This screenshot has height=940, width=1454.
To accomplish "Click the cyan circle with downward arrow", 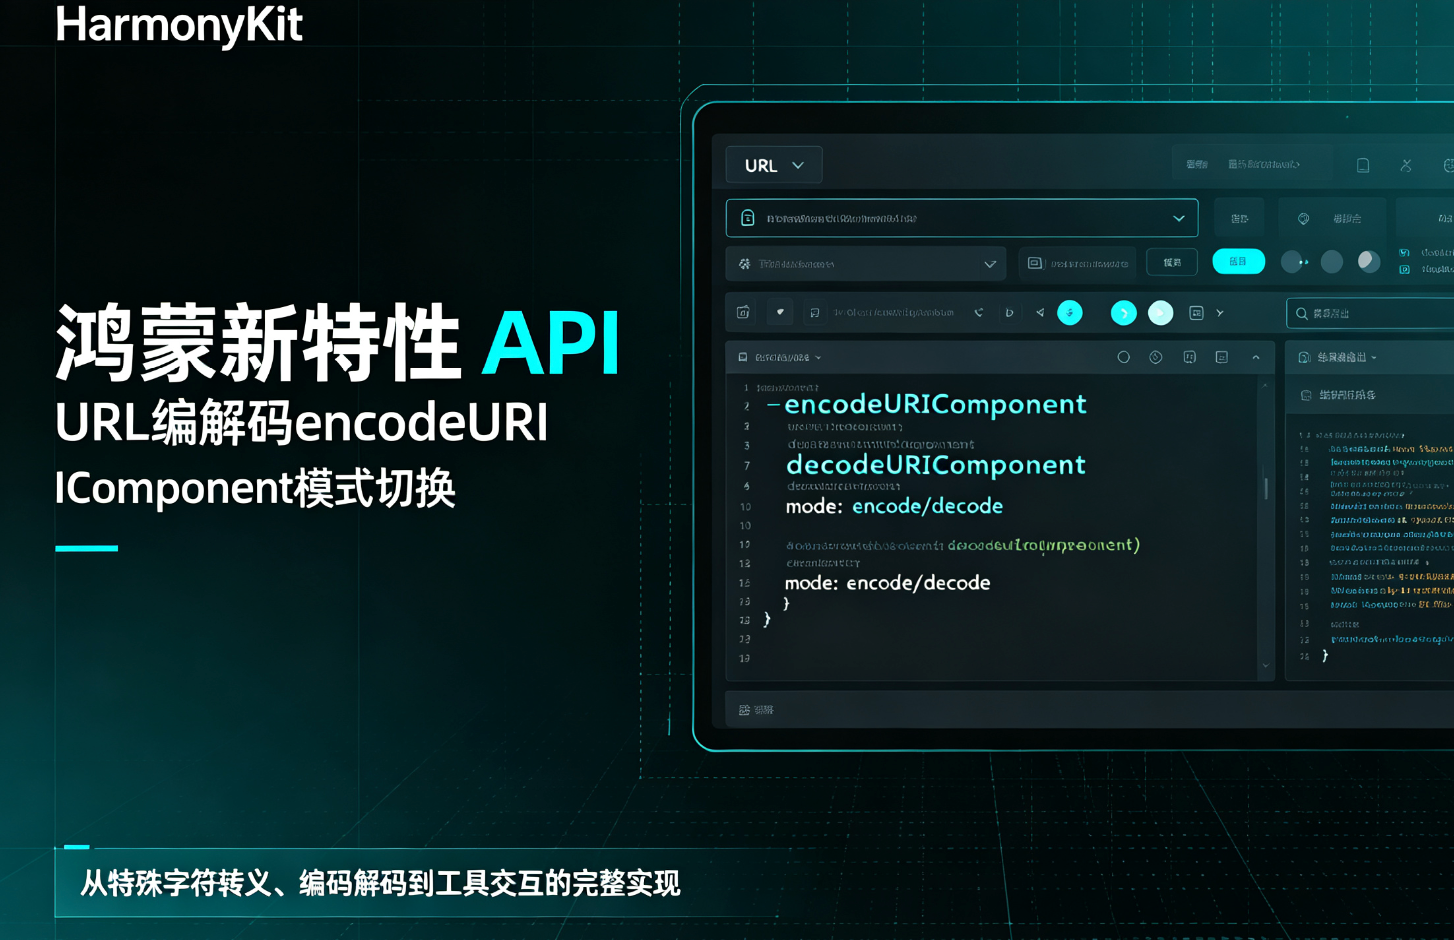I will [x=1070, y=313].
